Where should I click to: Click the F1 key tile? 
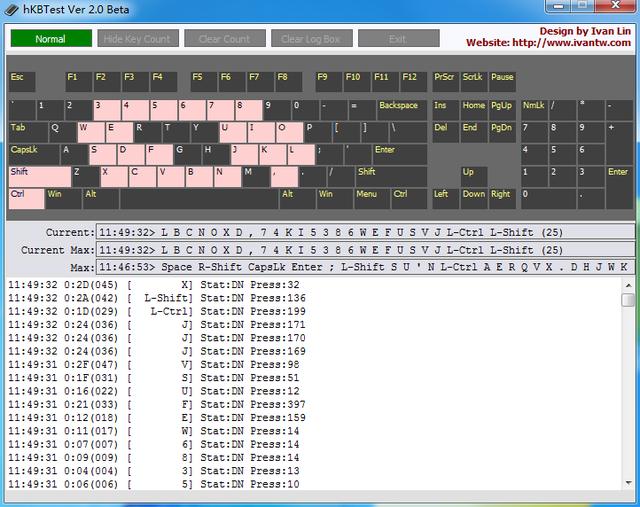pyautogui.click(x=78, y=82)
